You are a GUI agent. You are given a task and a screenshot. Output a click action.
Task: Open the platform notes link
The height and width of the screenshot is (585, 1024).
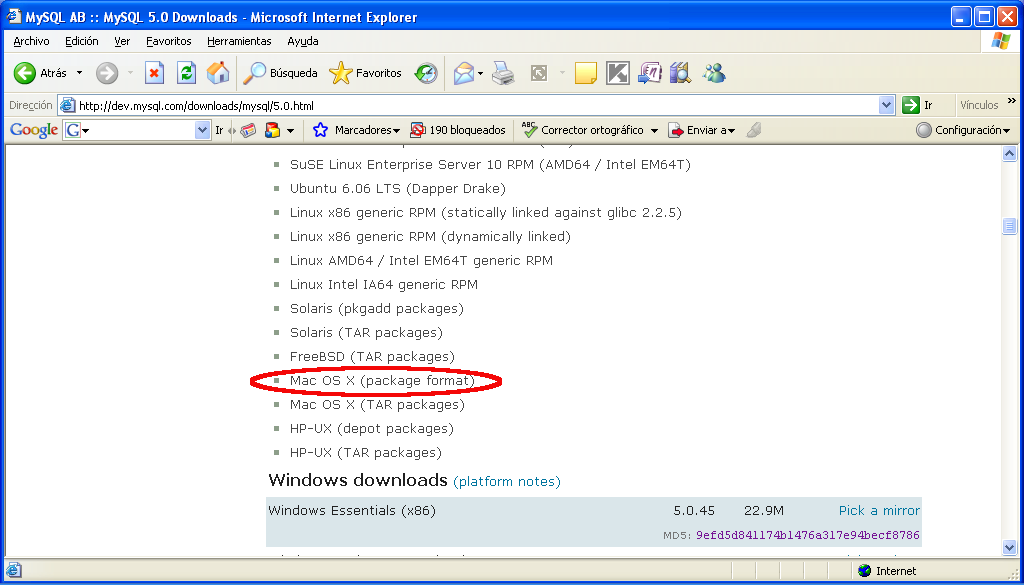click(x=507, y=482)
